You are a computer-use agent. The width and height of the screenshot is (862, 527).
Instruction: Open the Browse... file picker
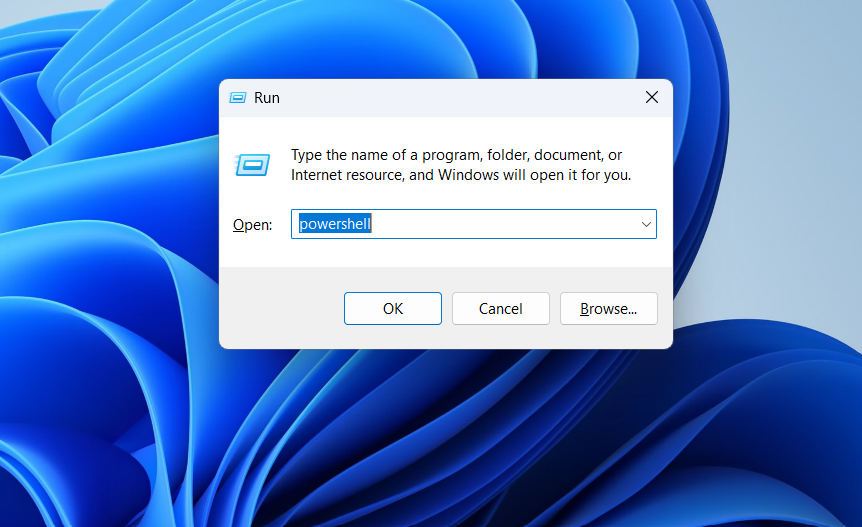point(609,308)
